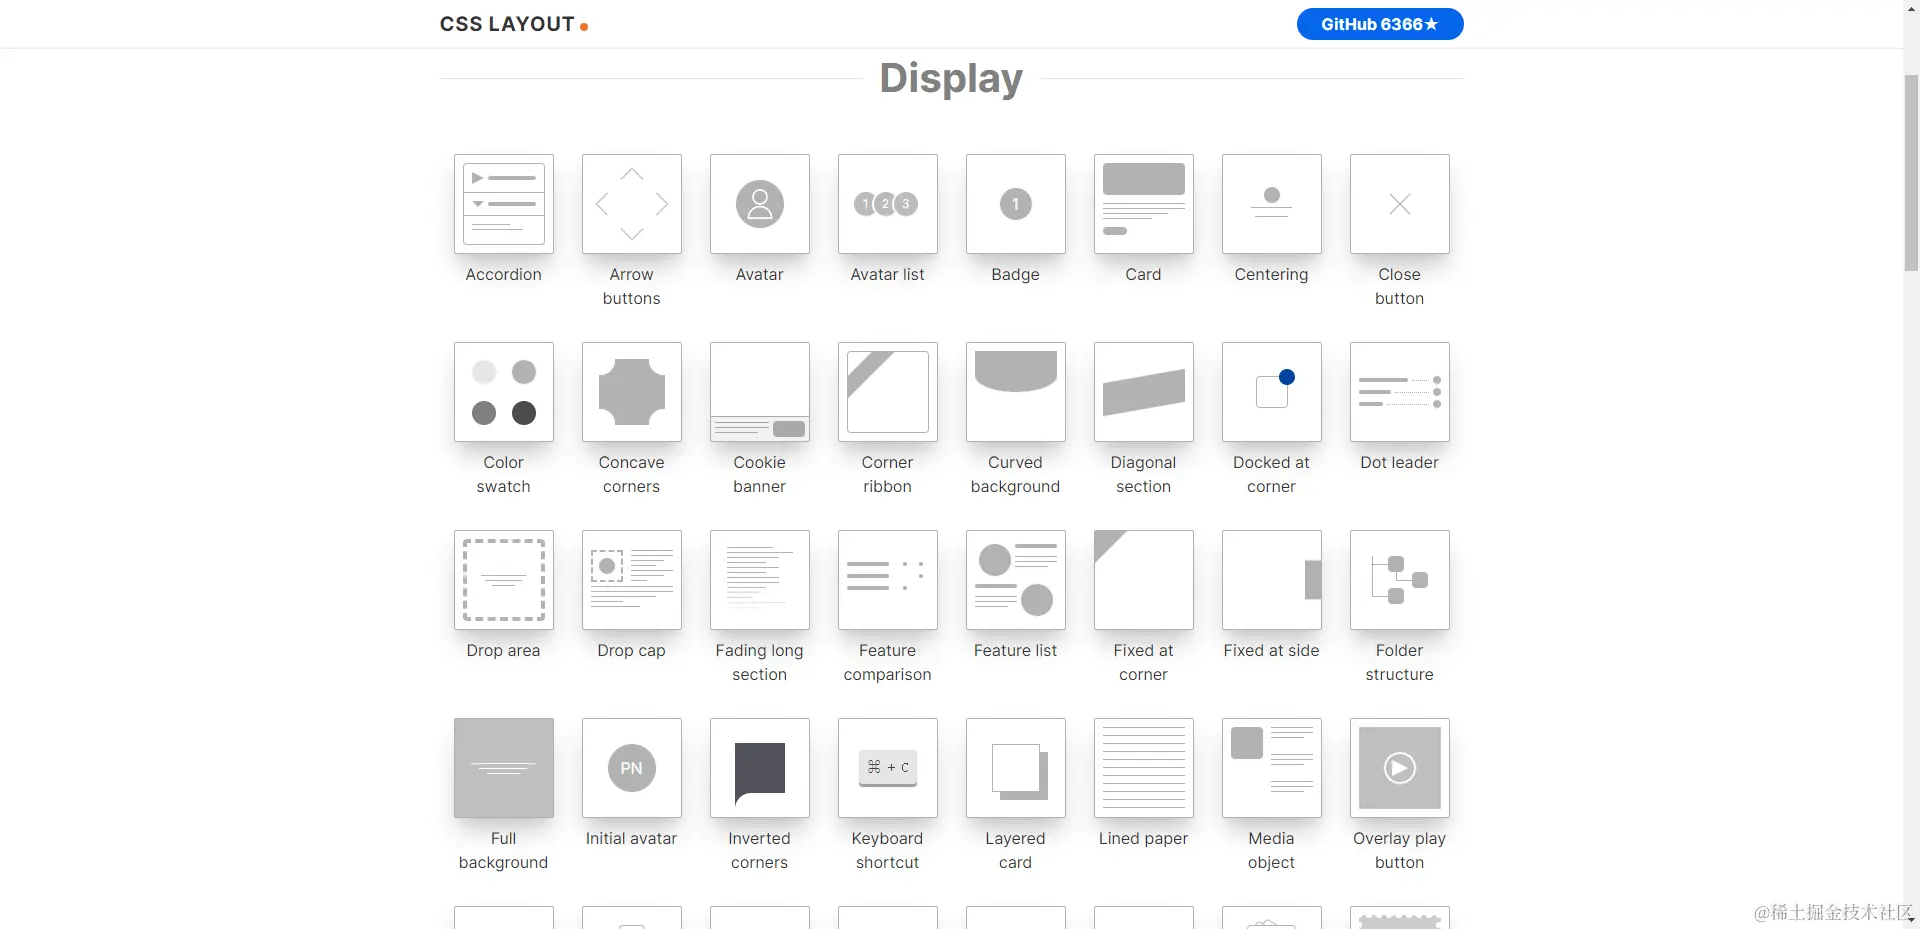
Task: Click the Feature list text label
Action: point(1016,650)
